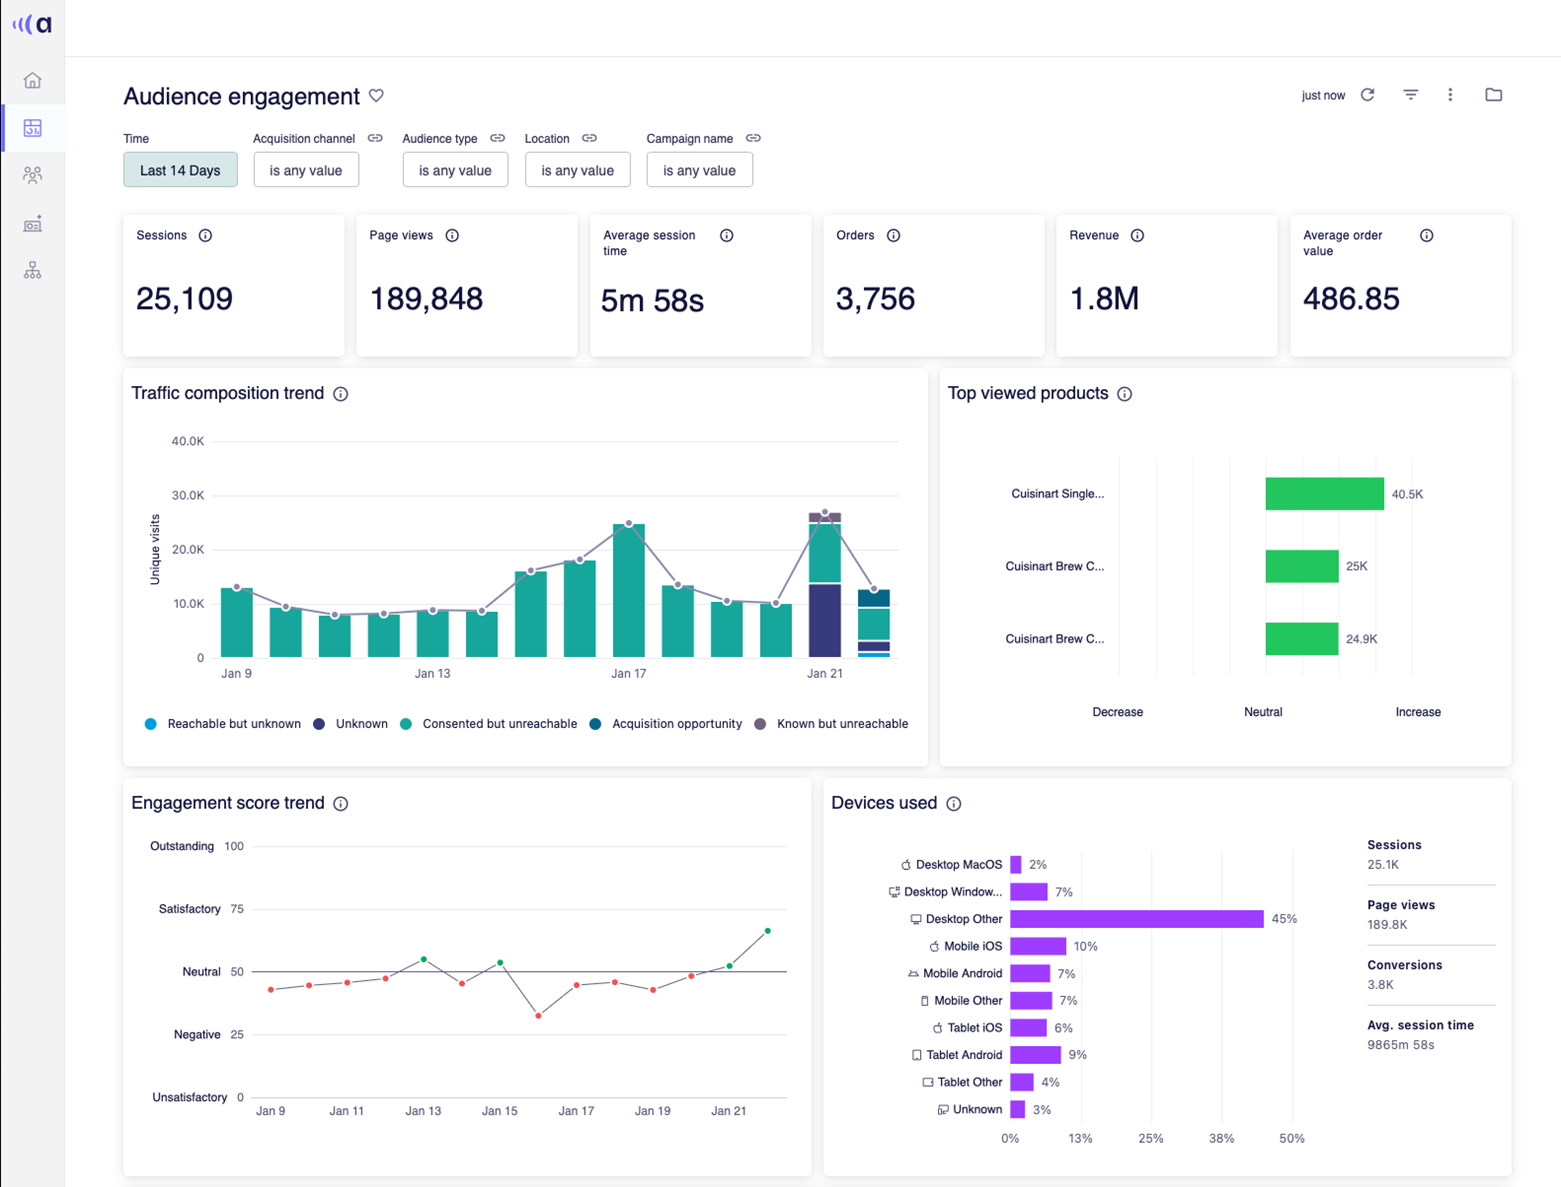This screenshot has width=1561, height=1187.
Task: Open the Last 14 Days time filter
Action: click(180, 170)
